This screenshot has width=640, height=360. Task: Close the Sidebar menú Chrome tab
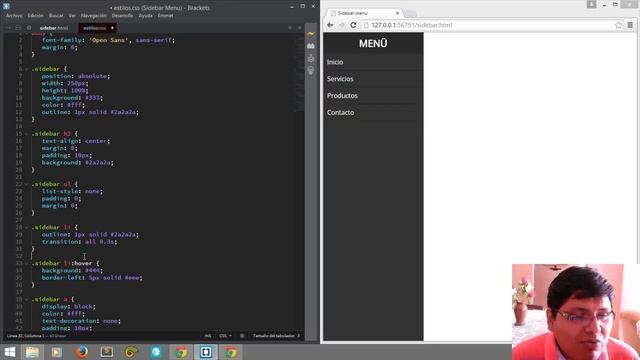[398, 13]
